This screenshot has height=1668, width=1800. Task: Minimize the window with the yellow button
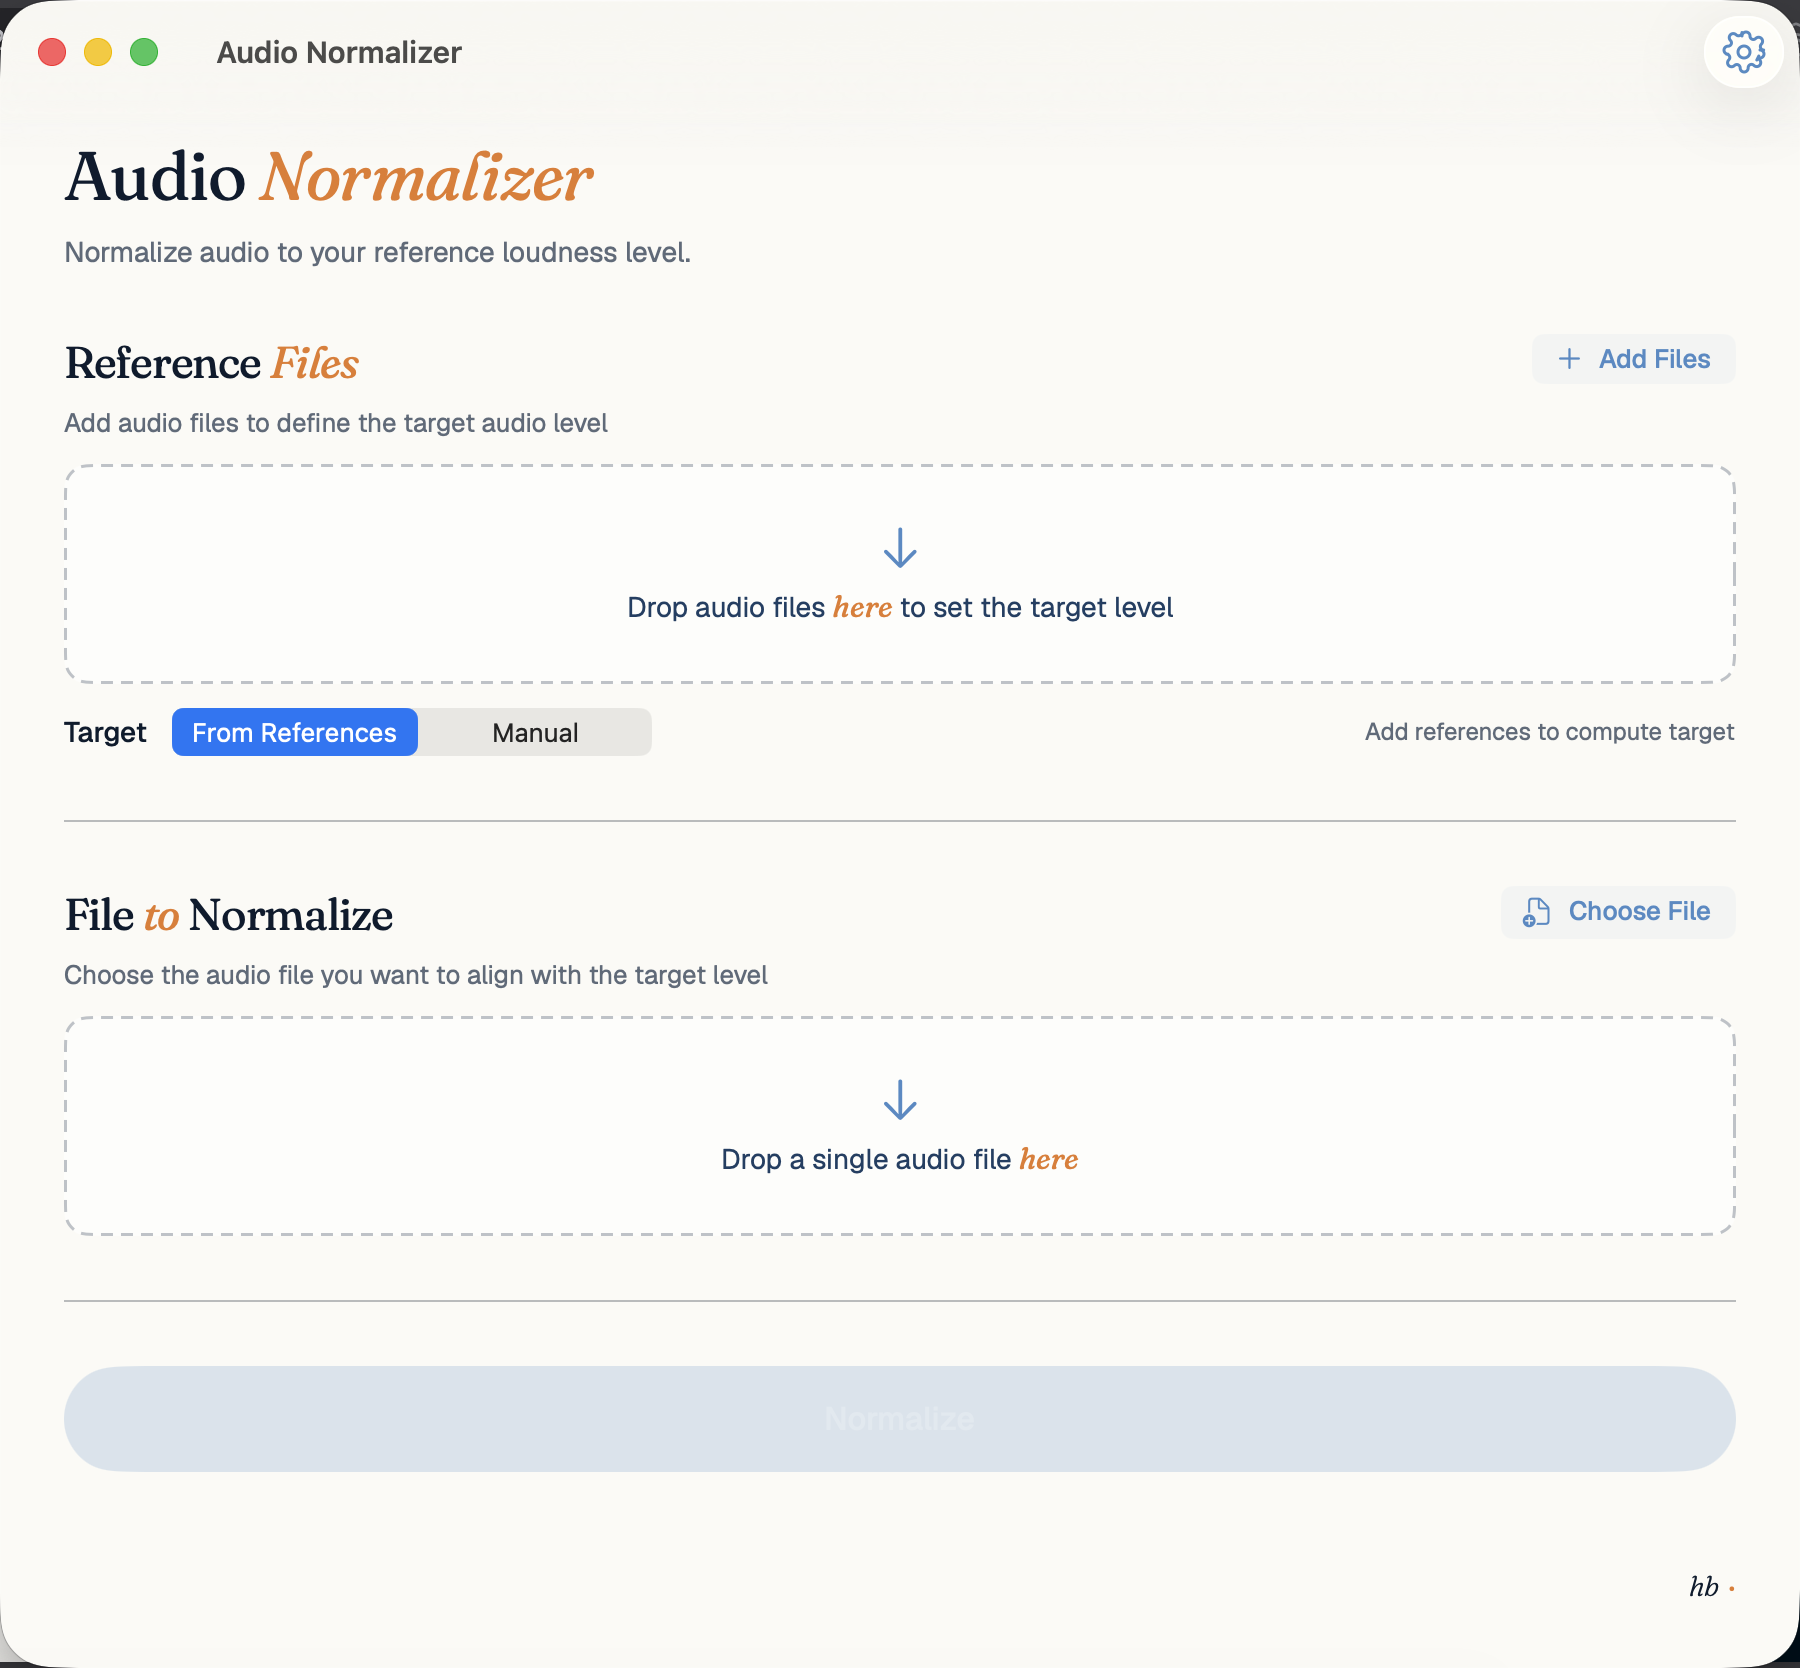coord(98,52)
